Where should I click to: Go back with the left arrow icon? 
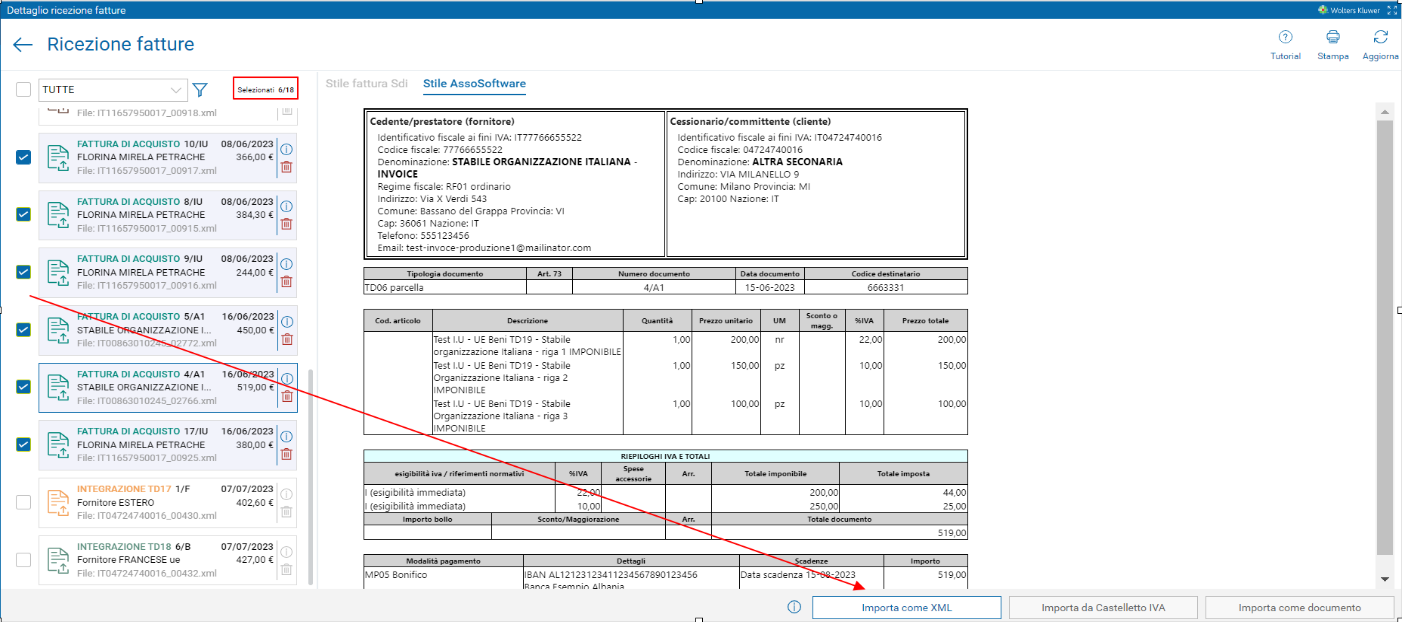(23, 45)
